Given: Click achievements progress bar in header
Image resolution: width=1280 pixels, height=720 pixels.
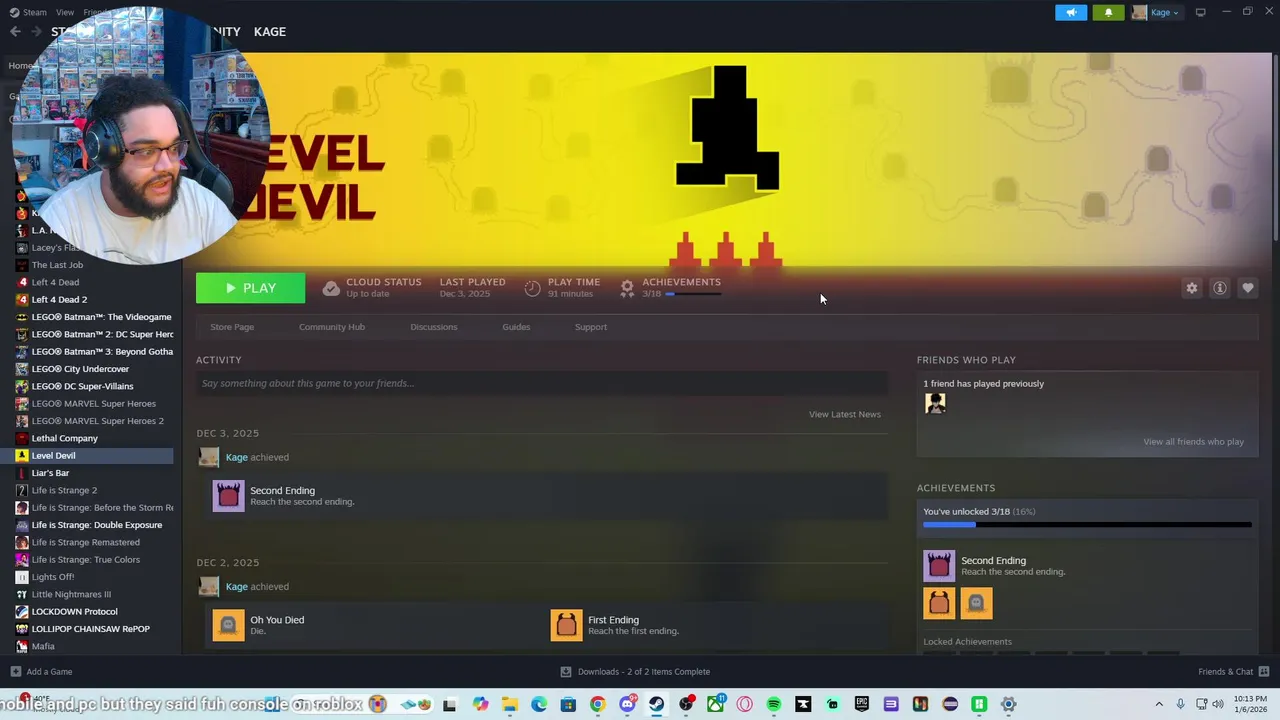Looking at the screenshot, I should 693,294.
